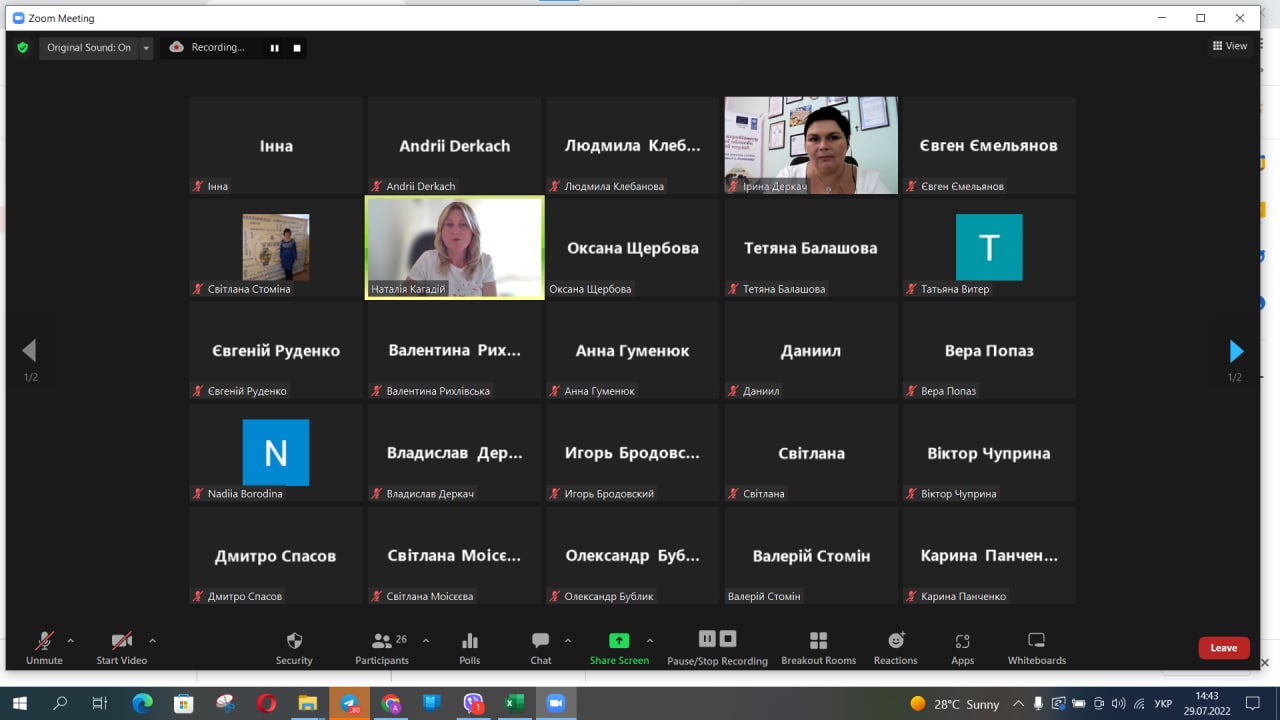Select Наталія Кагадій's video tile

tap(455, 247)
